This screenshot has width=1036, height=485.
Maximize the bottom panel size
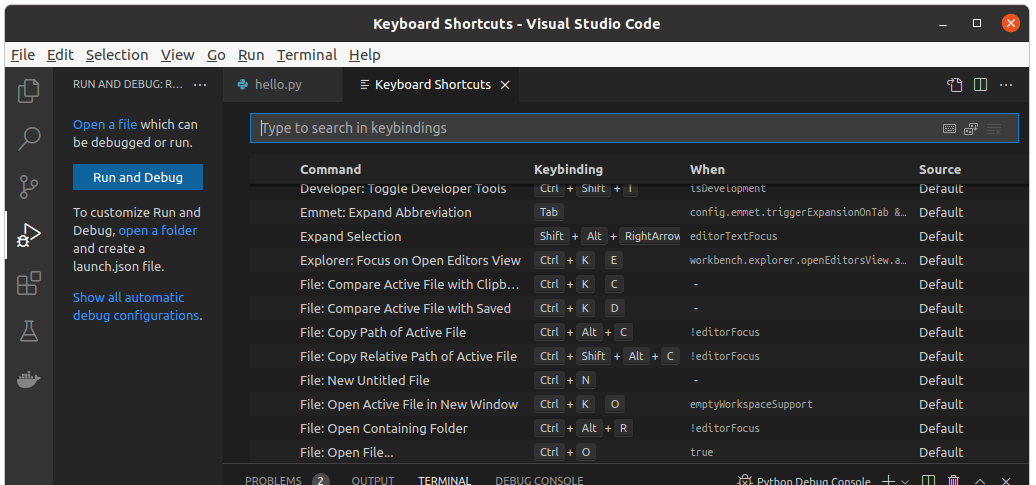click(x=980, y=480)
